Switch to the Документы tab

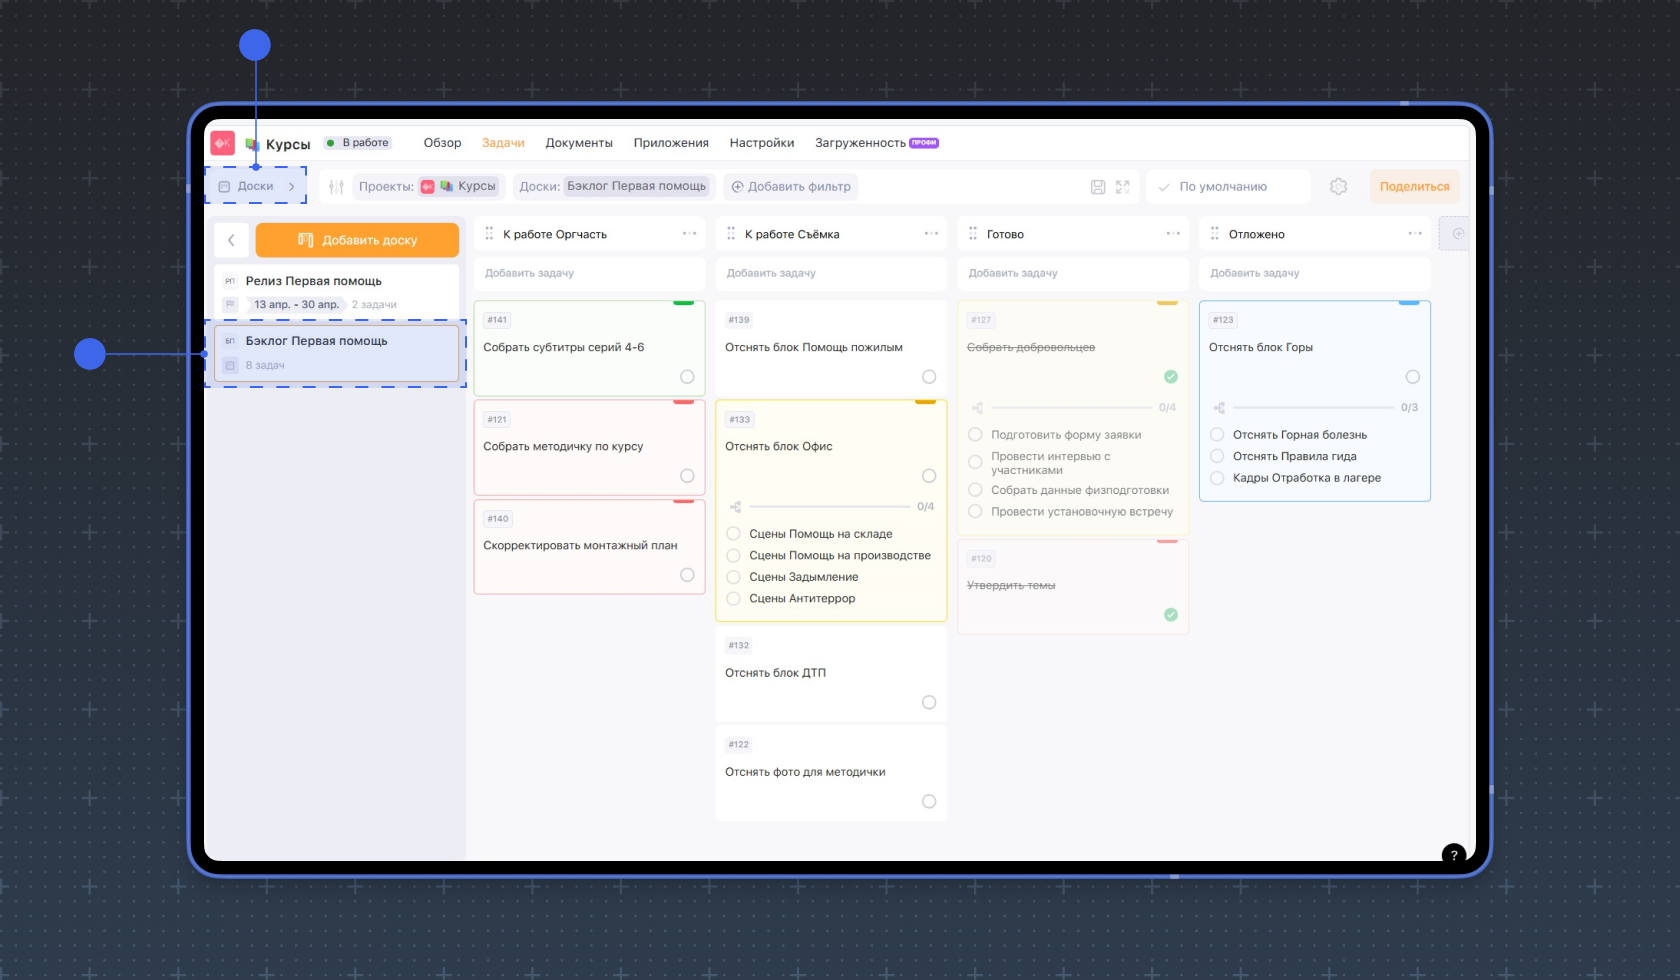tap(578, 143)
